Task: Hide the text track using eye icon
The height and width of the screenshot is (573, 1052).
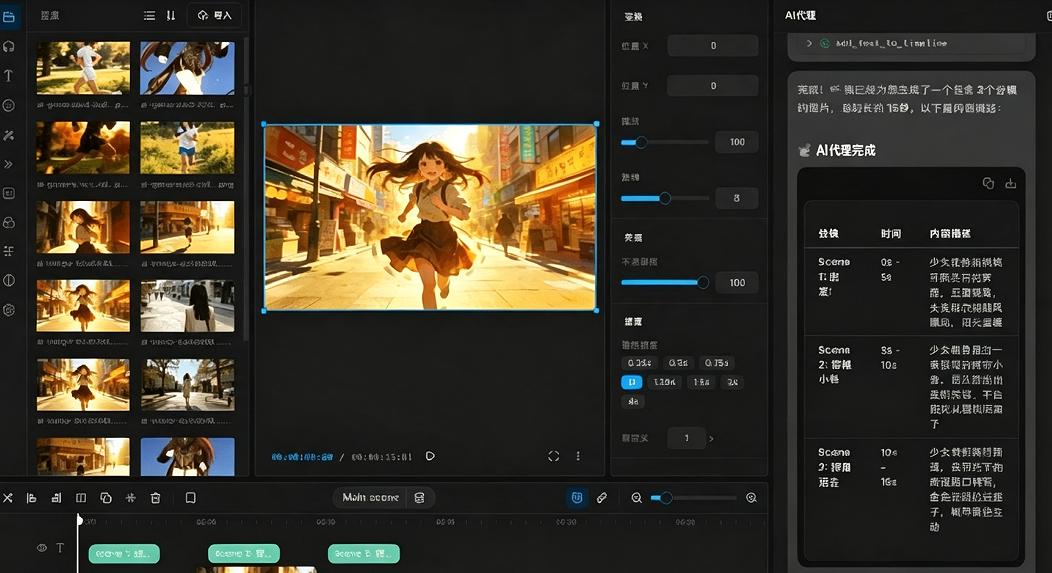Action: pos(42,548)
